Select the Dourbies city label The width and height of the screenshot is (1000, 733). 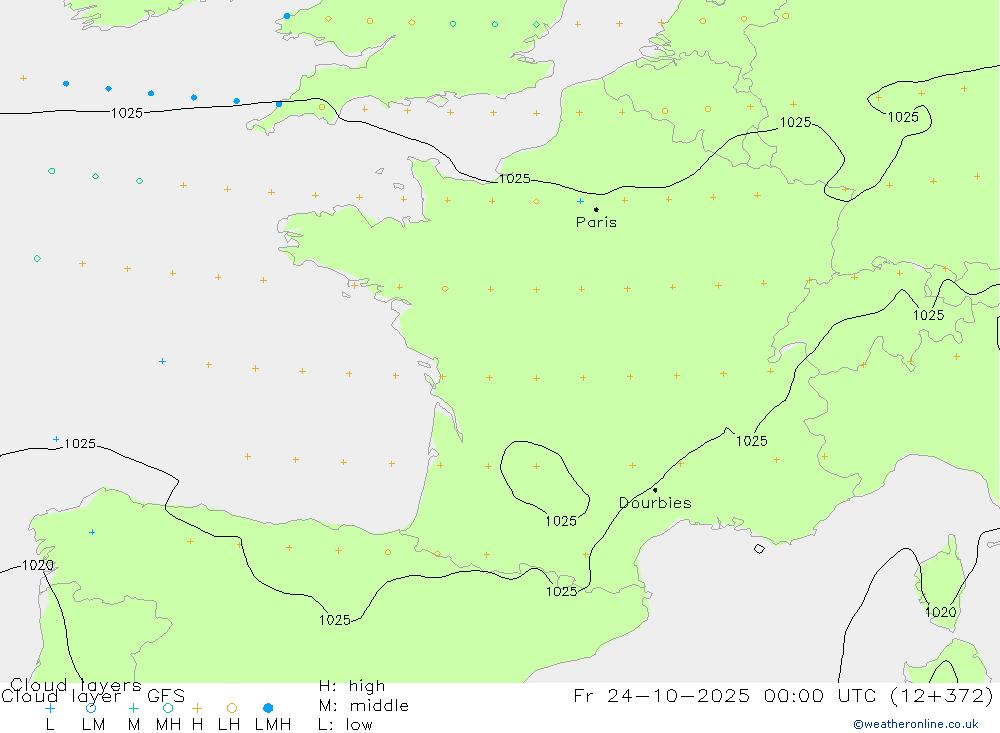[656, 503]
